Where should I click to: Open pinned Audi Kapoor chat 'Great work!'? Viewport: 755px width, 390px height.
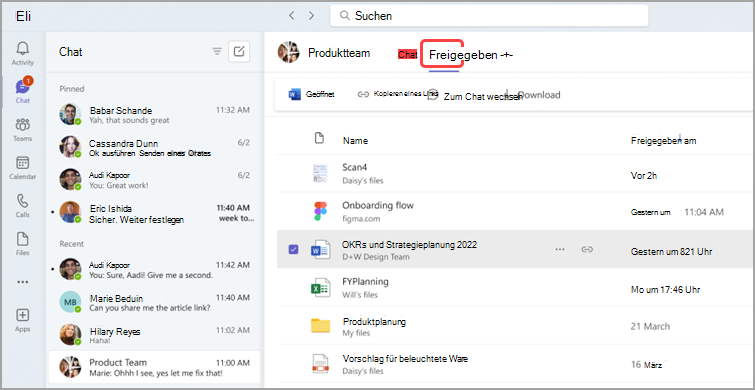pyautogui.click(x=155, y=179)
